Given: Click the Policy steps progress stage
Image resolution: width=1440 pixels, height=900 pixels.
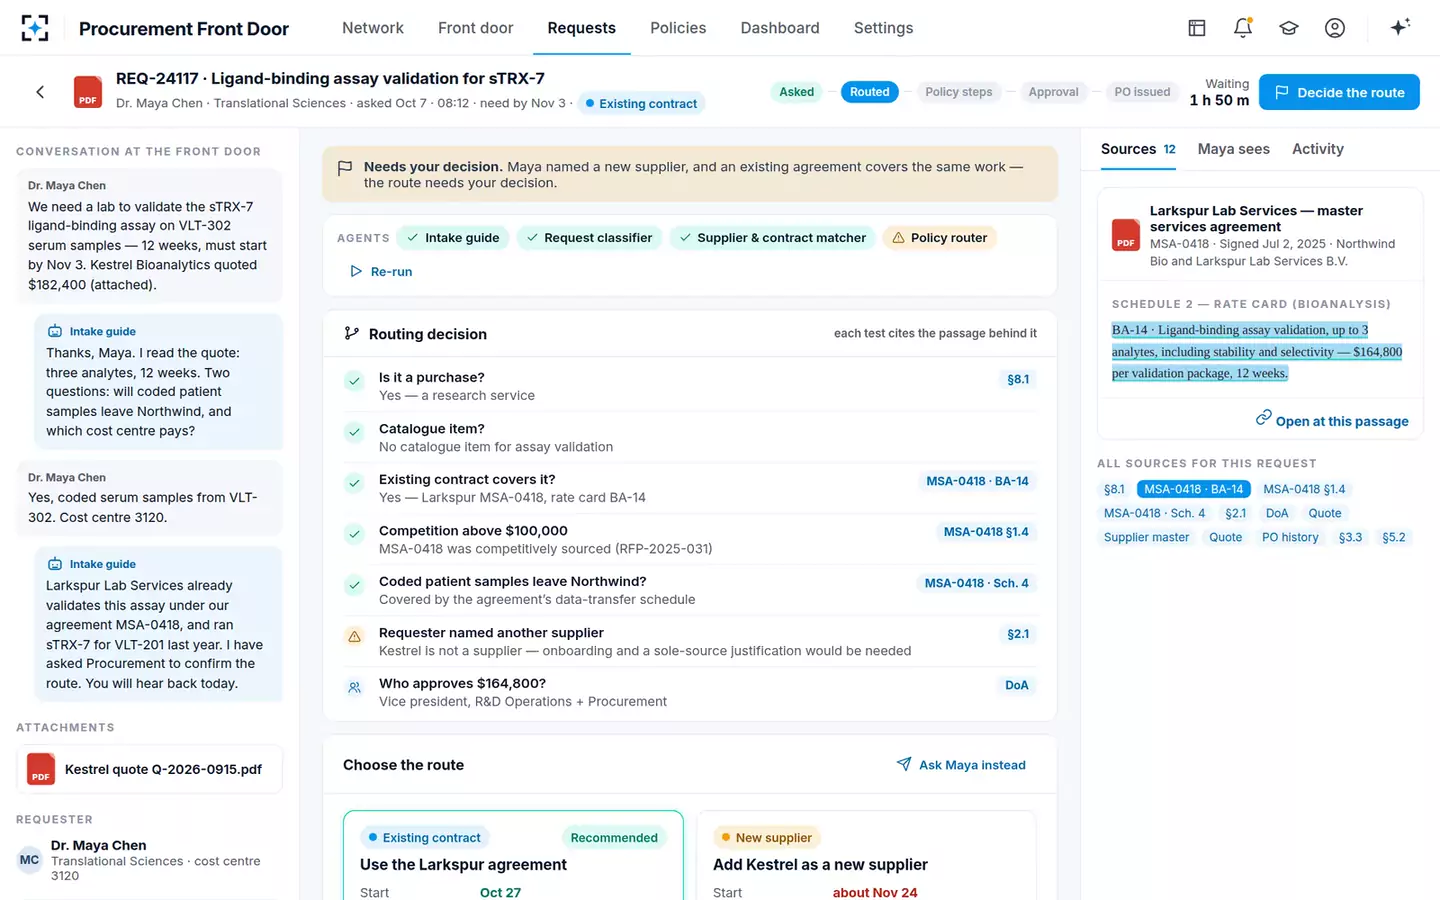Looking at the screenshot, I should pos(959,92).
